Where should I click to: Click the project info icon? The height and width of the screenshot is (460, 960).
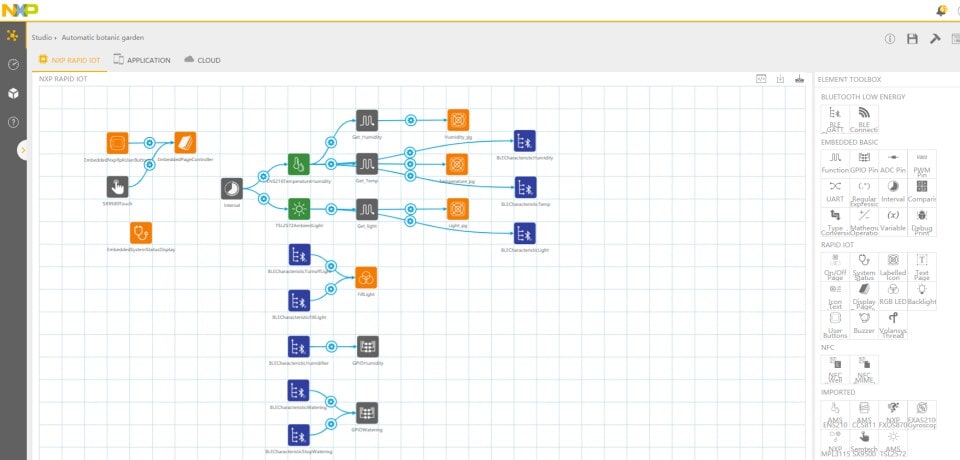[x=889, y=38]
